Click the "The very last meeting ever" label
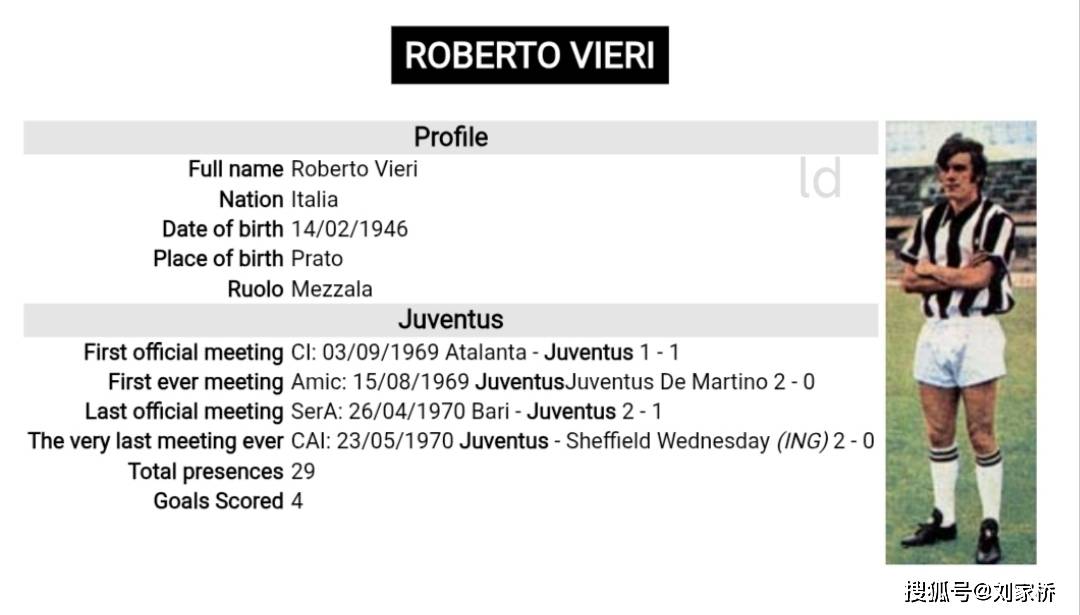Screen dimensions: 1080x615 click(155, 442)
